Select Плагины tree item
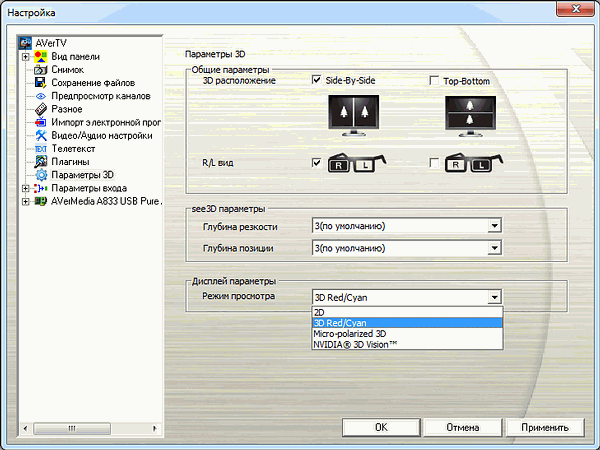 tap(70, 162)
